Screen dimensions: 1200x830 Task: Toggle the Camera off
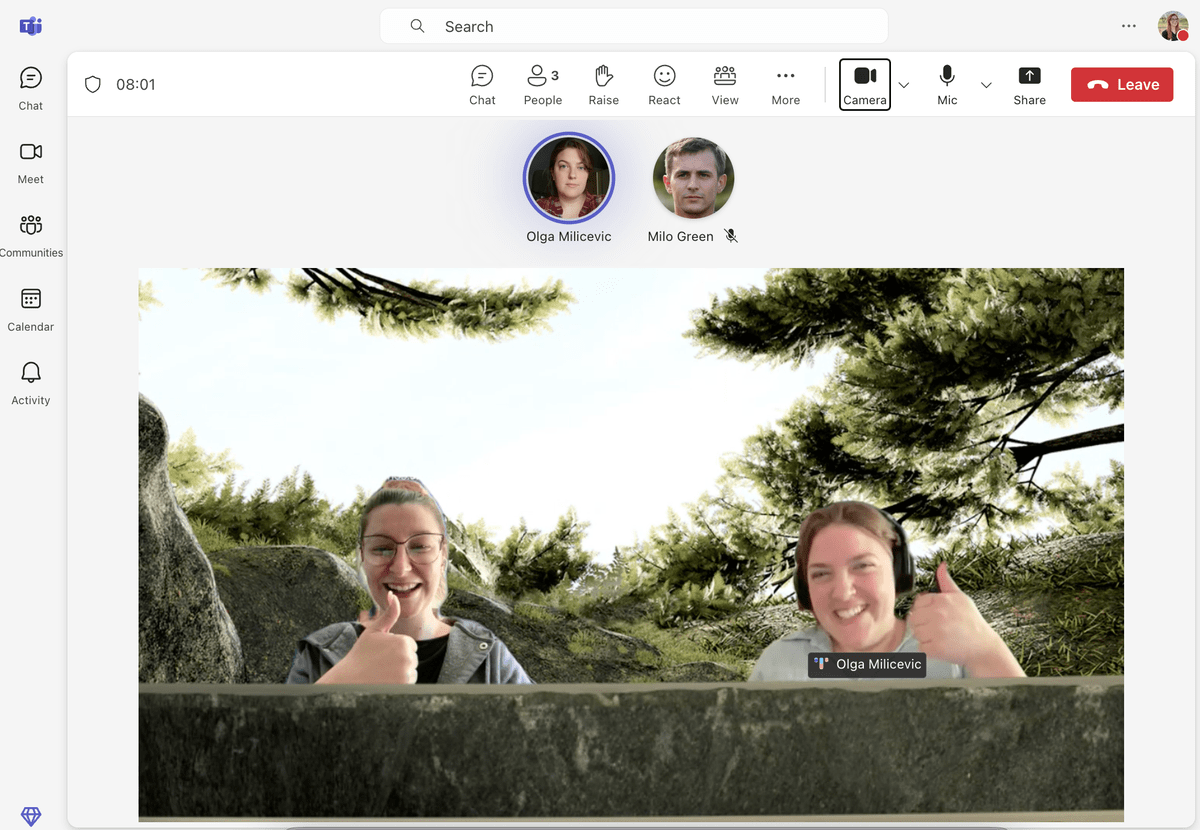pos(865,85)
